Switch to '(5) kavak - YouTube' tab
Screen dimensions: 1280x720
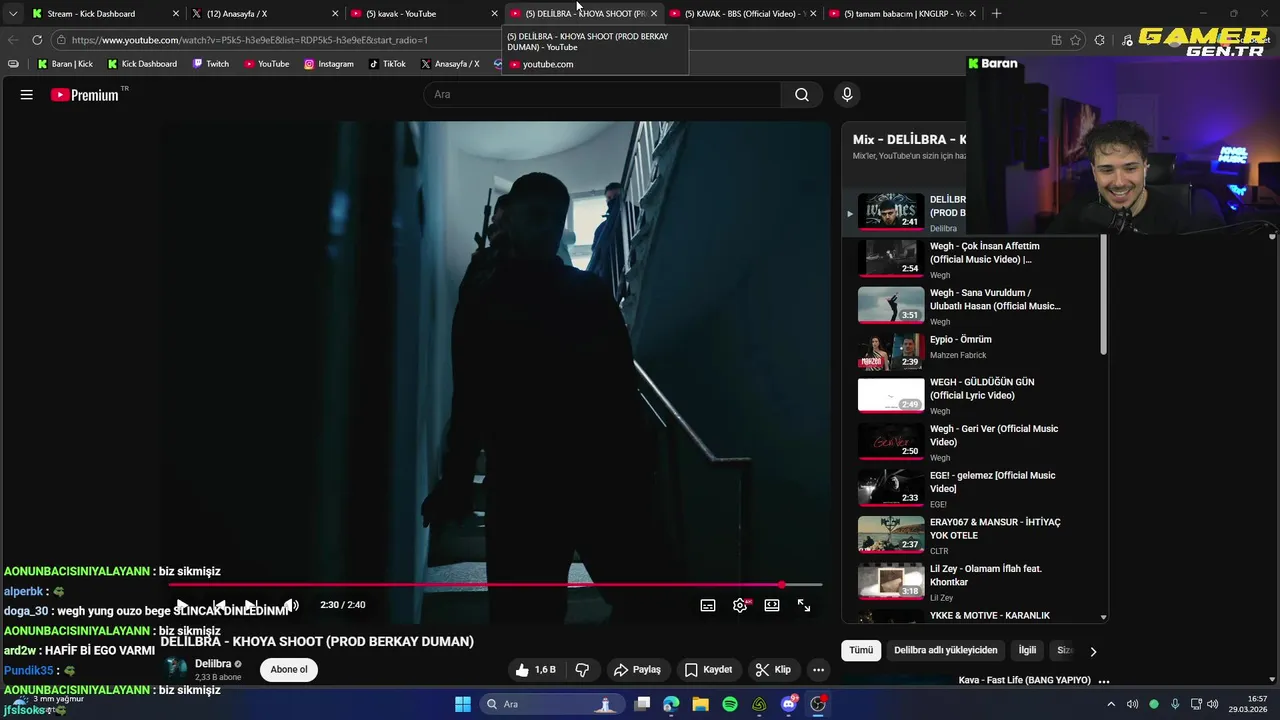point(423,14)
